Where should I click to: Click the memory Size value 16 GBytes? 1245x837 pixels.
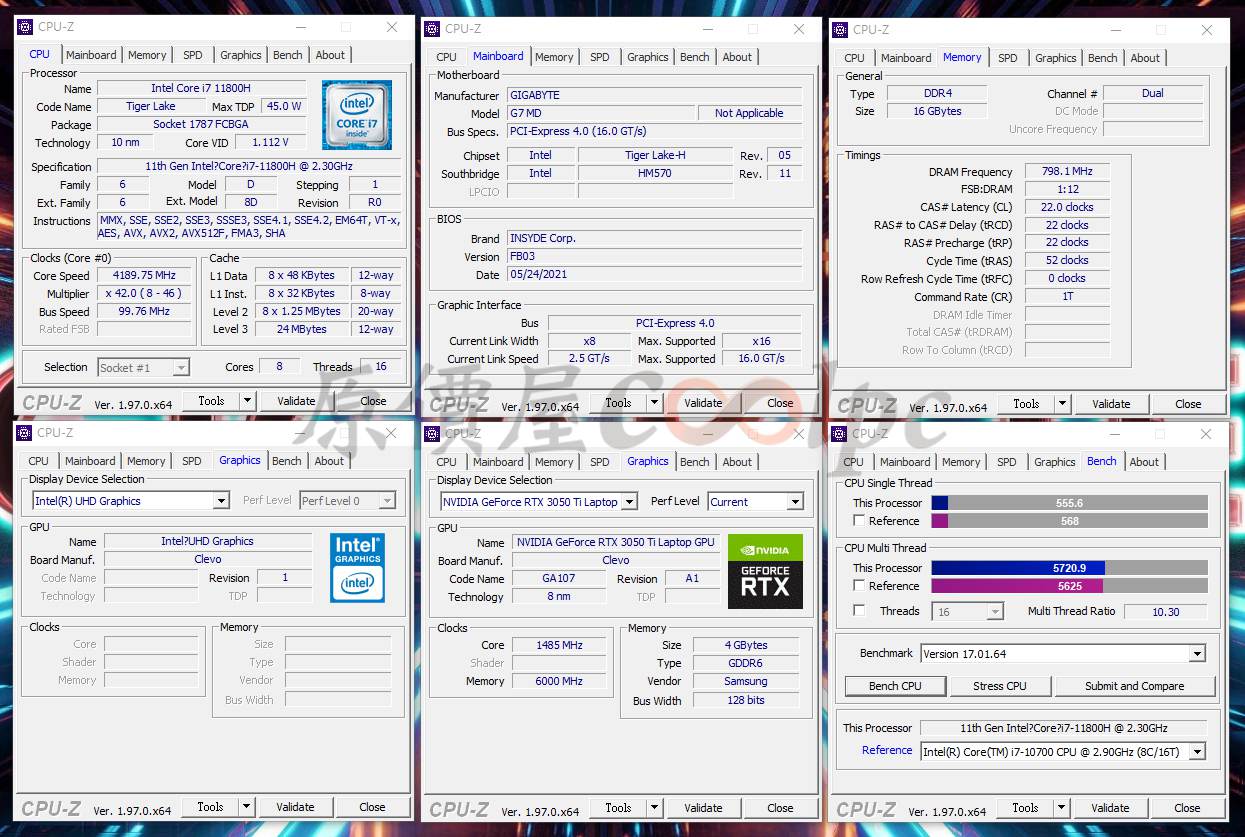pos(937,111)
